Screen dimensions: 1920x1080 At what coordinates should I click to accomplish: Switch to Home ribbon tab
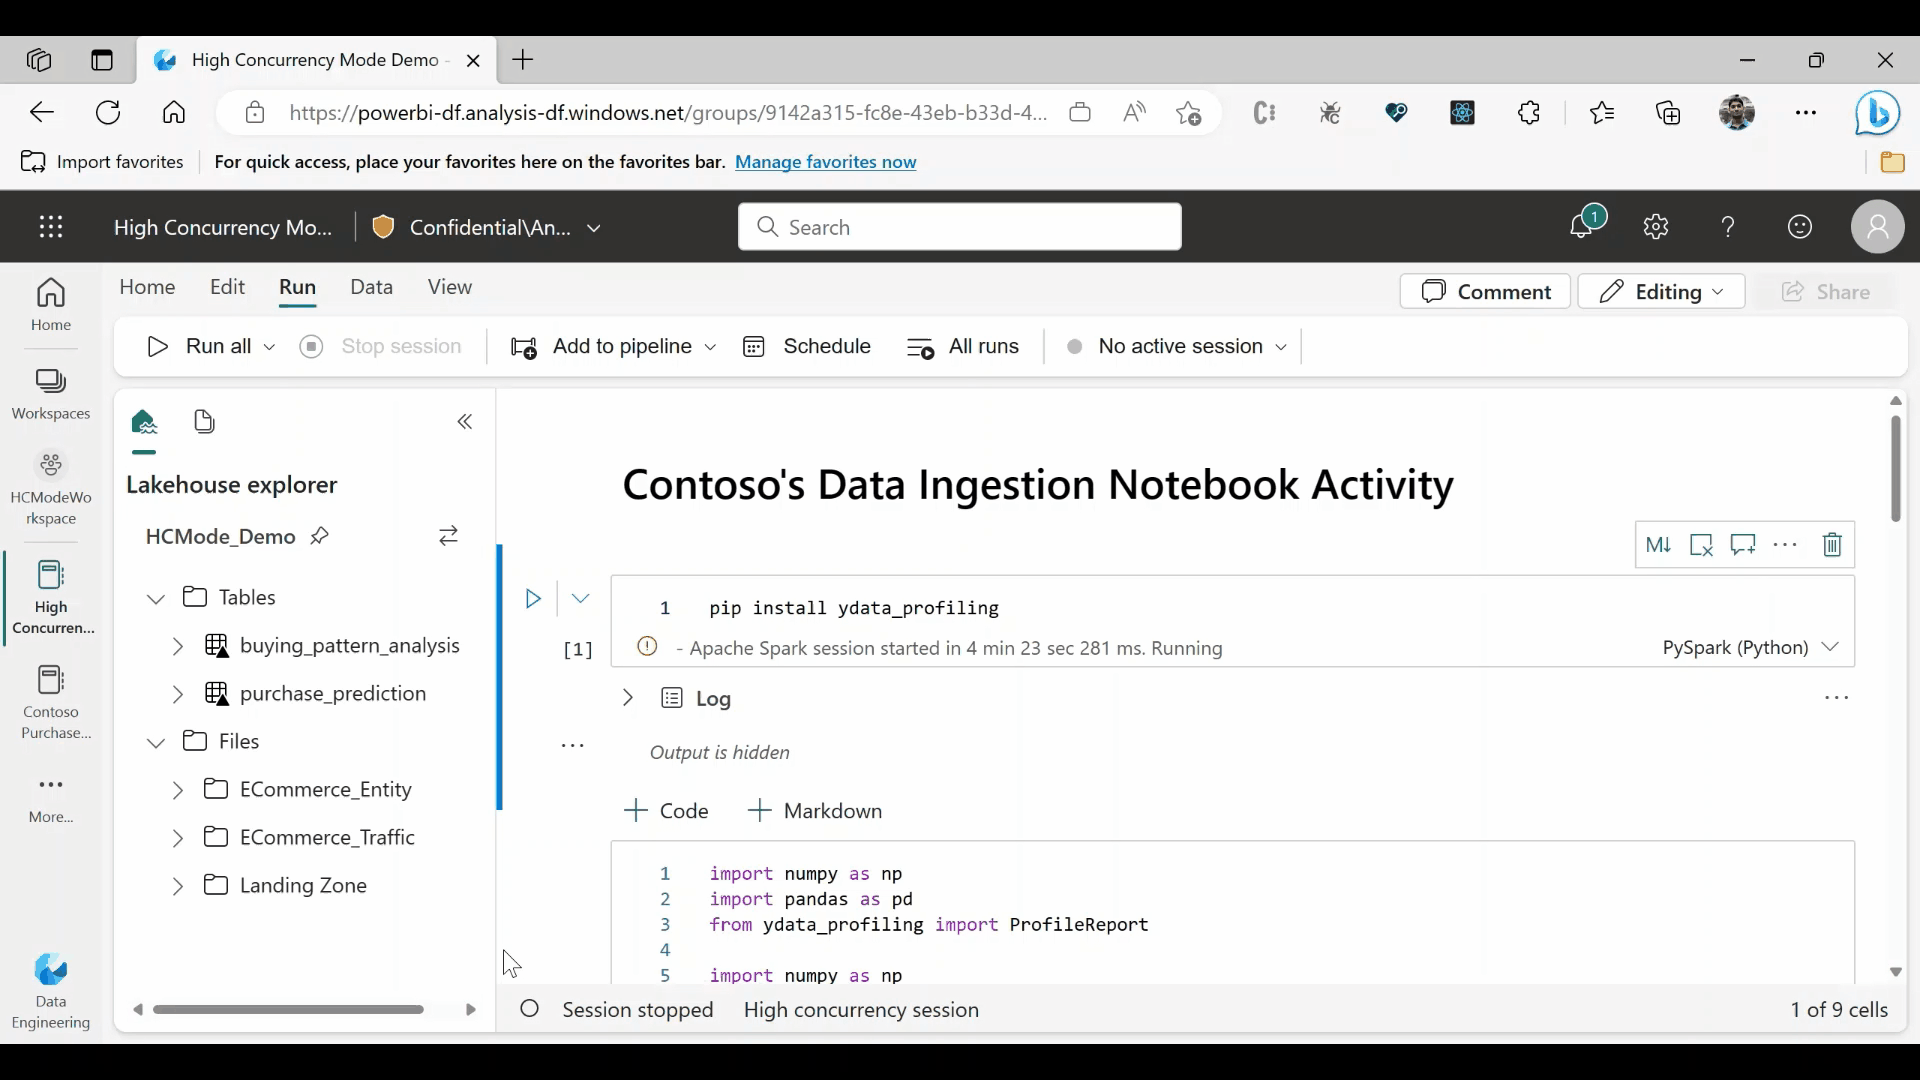[x=147, y=287]
